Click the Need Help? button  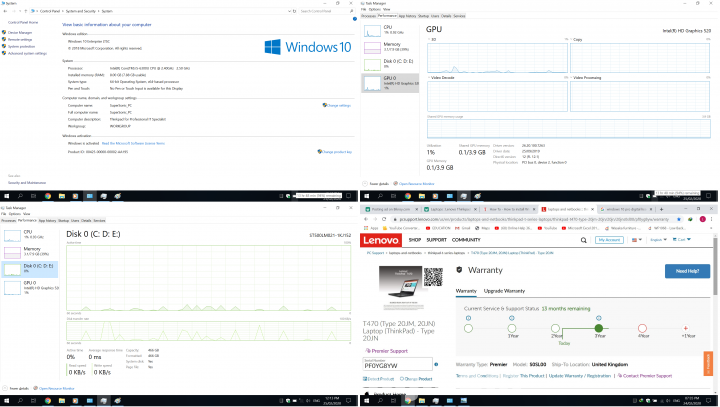click(687, 271)
